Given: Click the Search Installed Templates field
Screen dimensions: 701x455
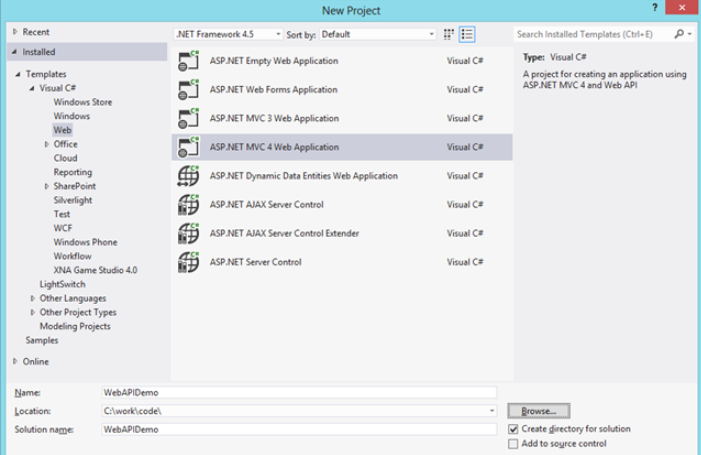Looking at the screenshot, I should tap(593, 34).
